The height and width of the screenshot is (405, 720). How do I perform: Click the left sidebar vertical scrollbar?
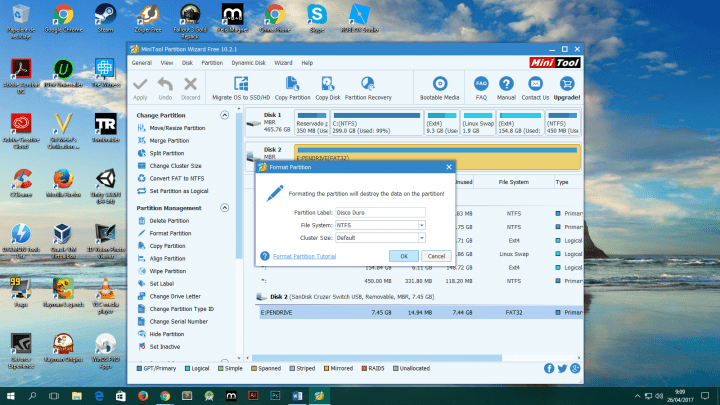(x=239, y=184)
